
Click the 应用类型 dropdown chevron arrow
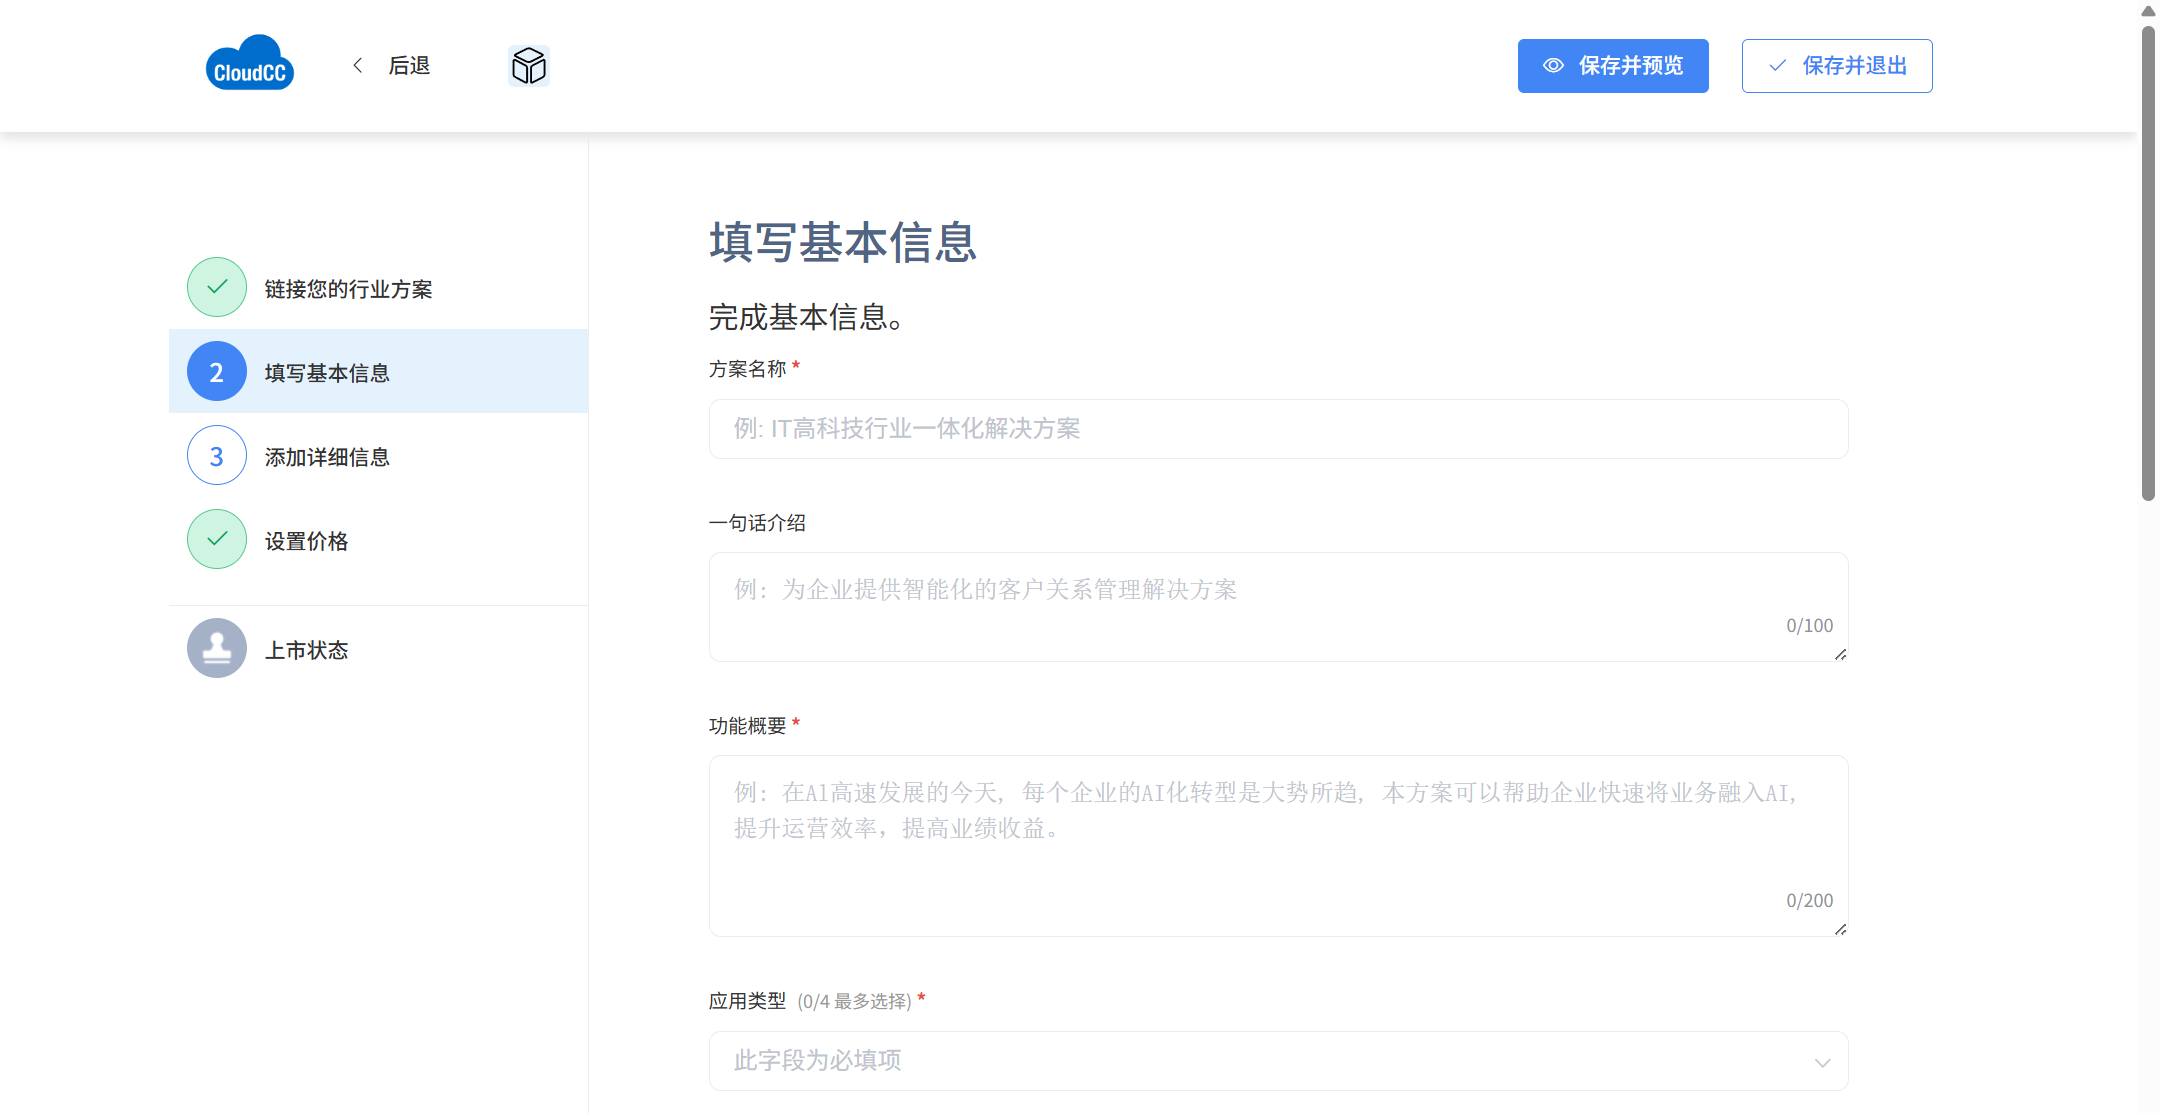(1822, 1062)
